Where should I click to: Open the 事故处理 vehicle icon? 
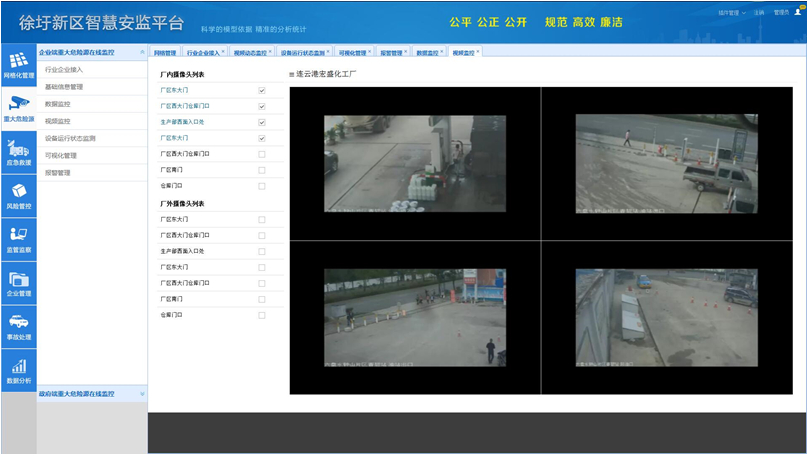click(18, 323)
